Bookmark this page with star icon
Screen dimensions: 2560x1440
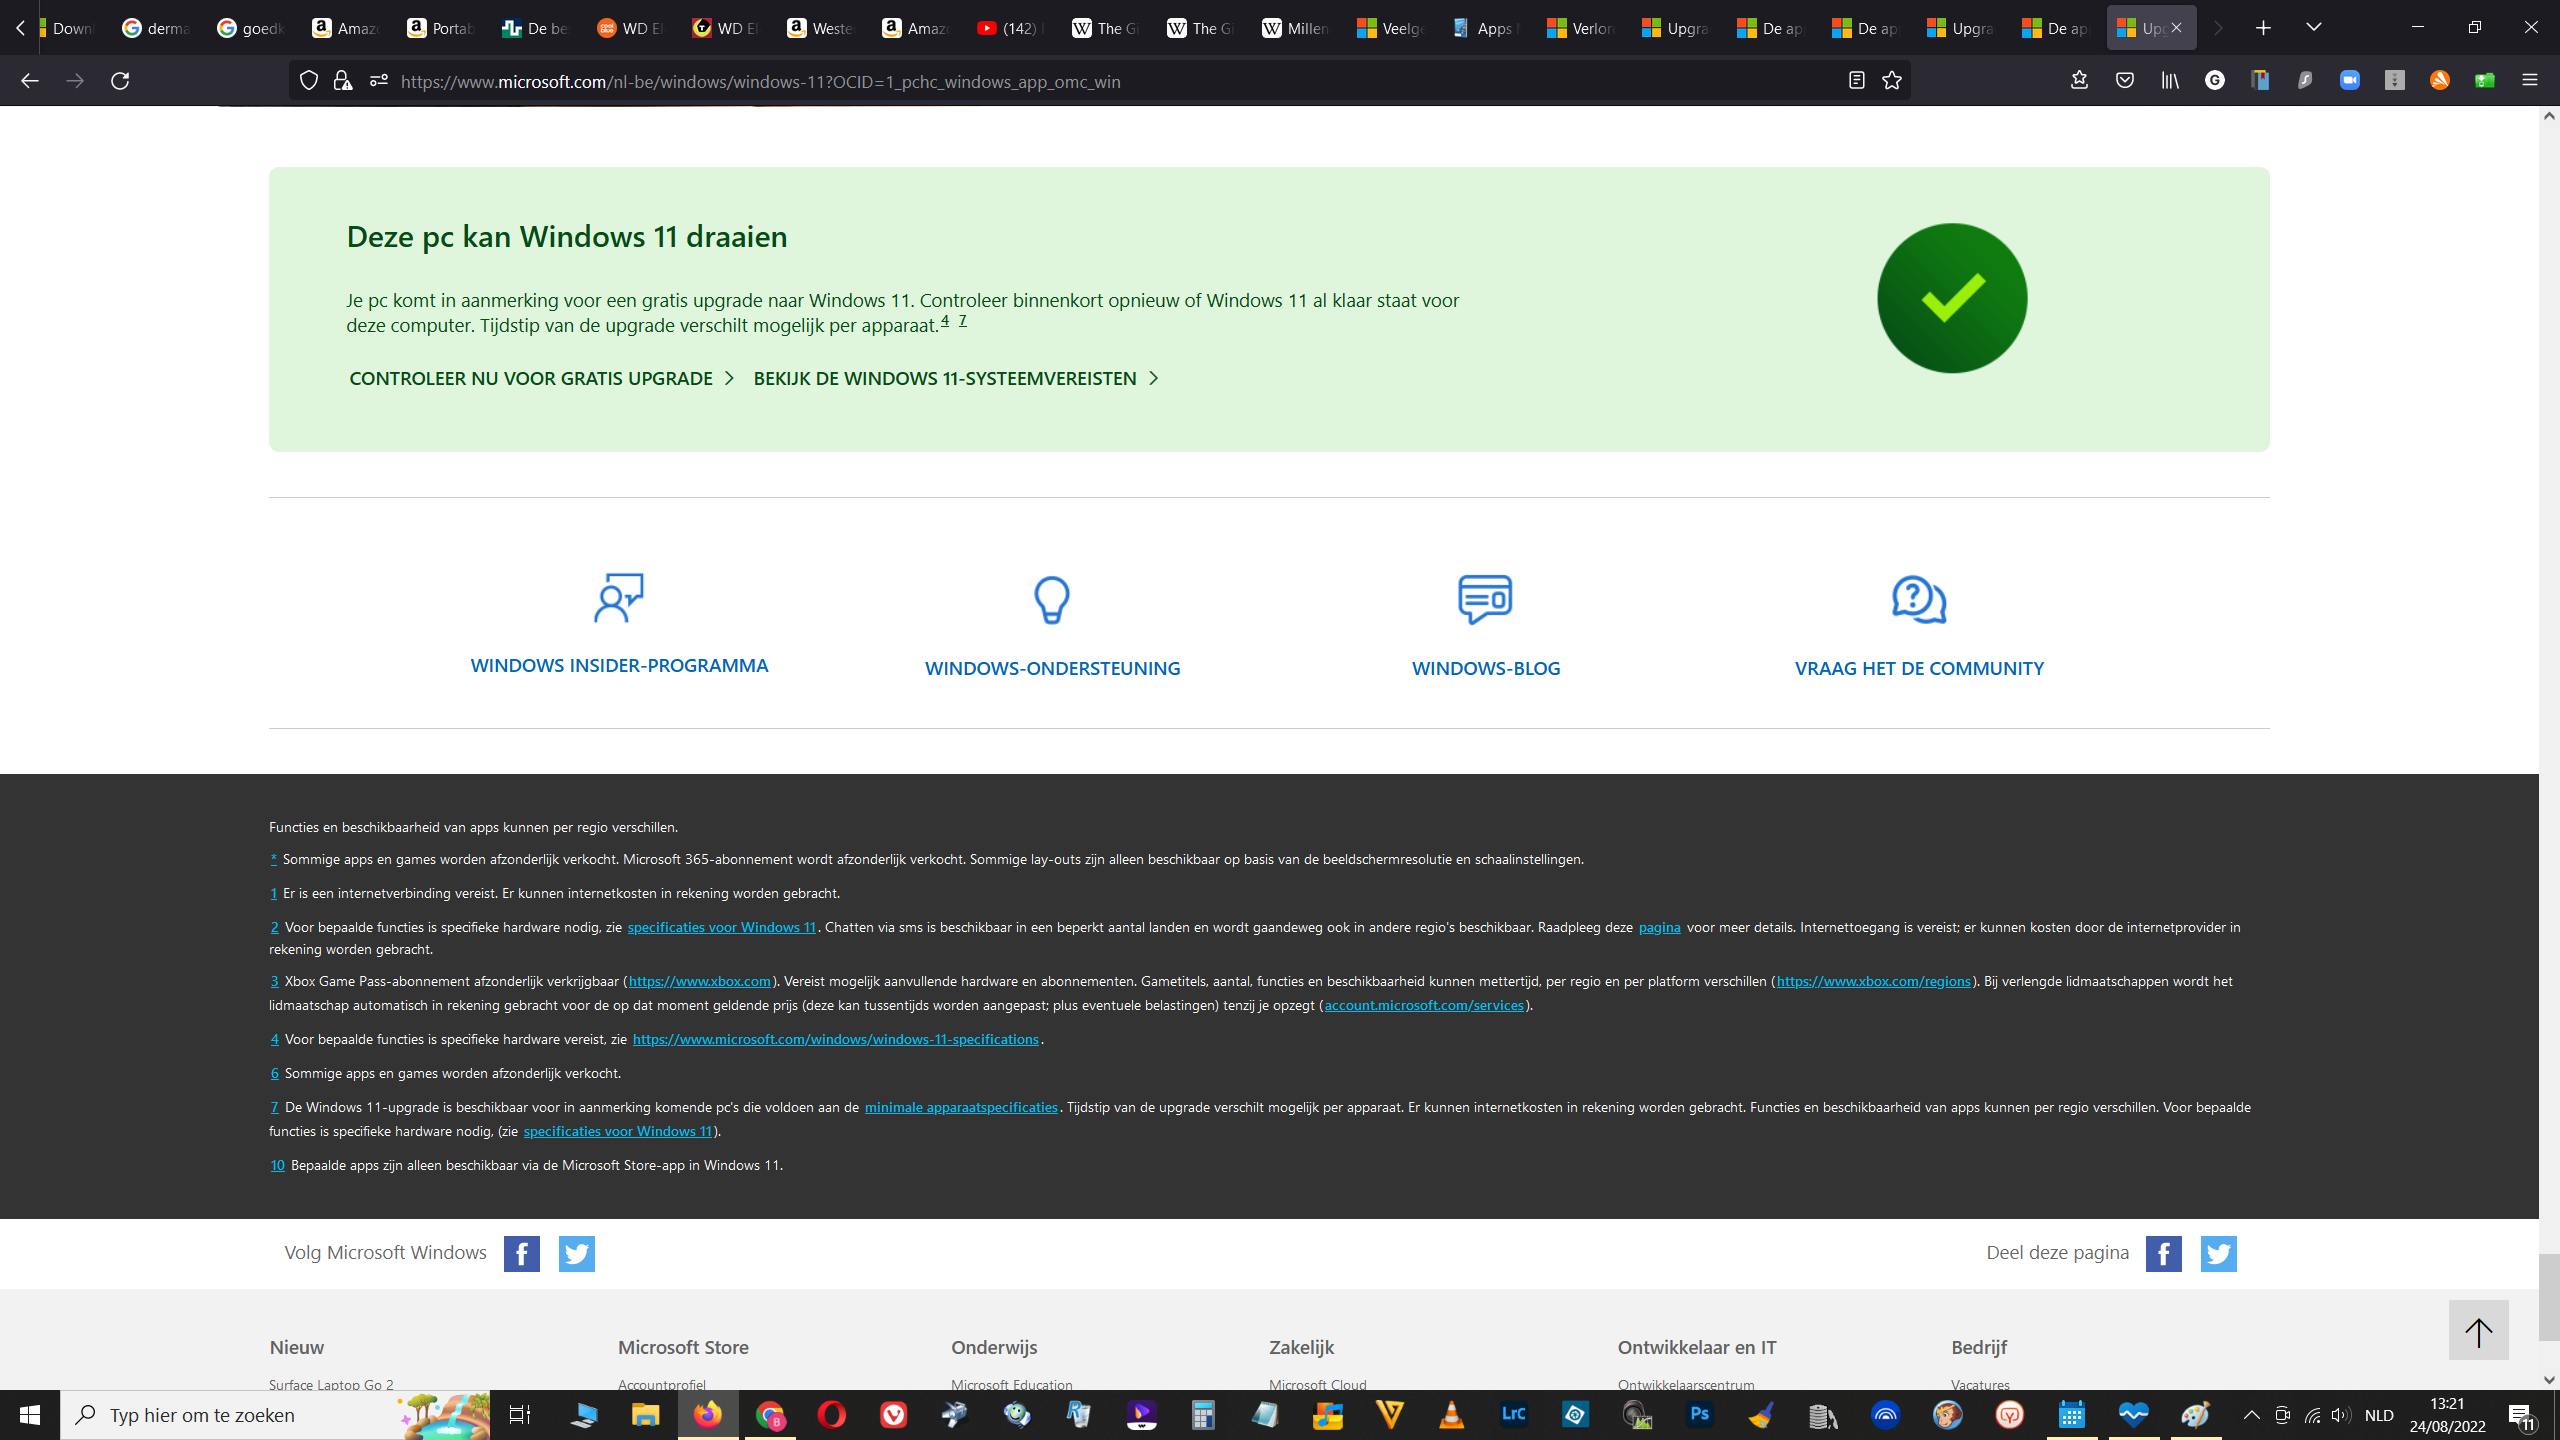click(x=1891, y=81)
